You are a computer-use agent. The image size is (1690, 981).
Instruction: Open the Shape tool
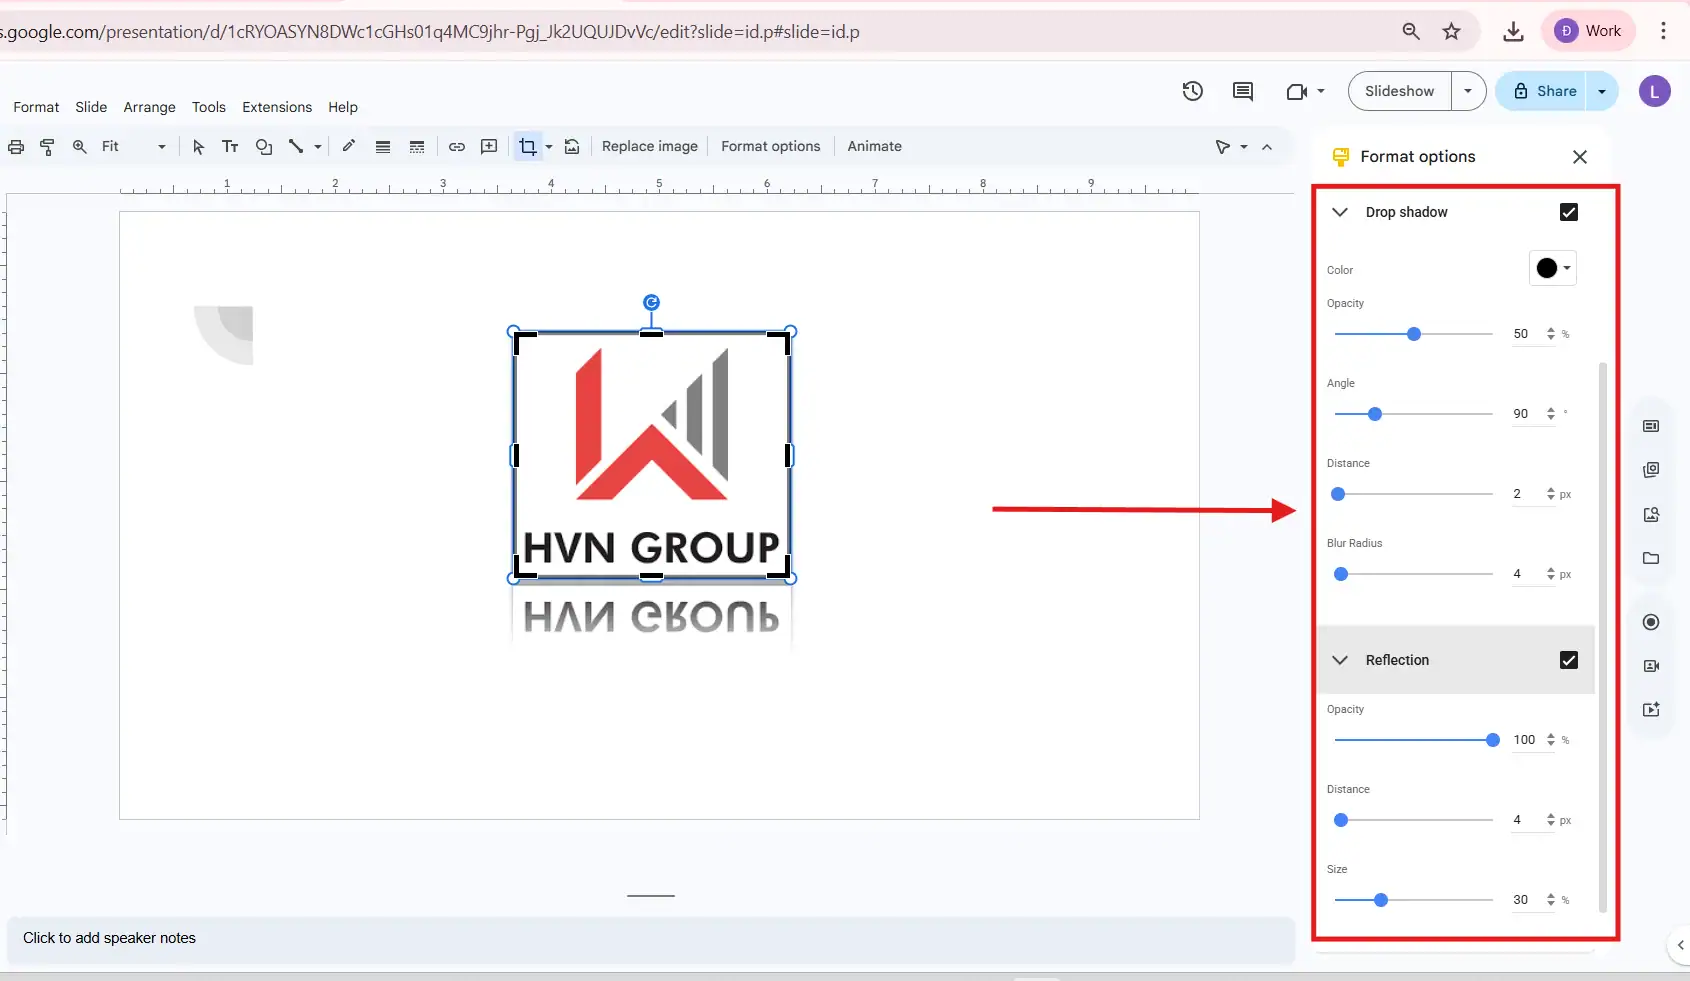264,147
